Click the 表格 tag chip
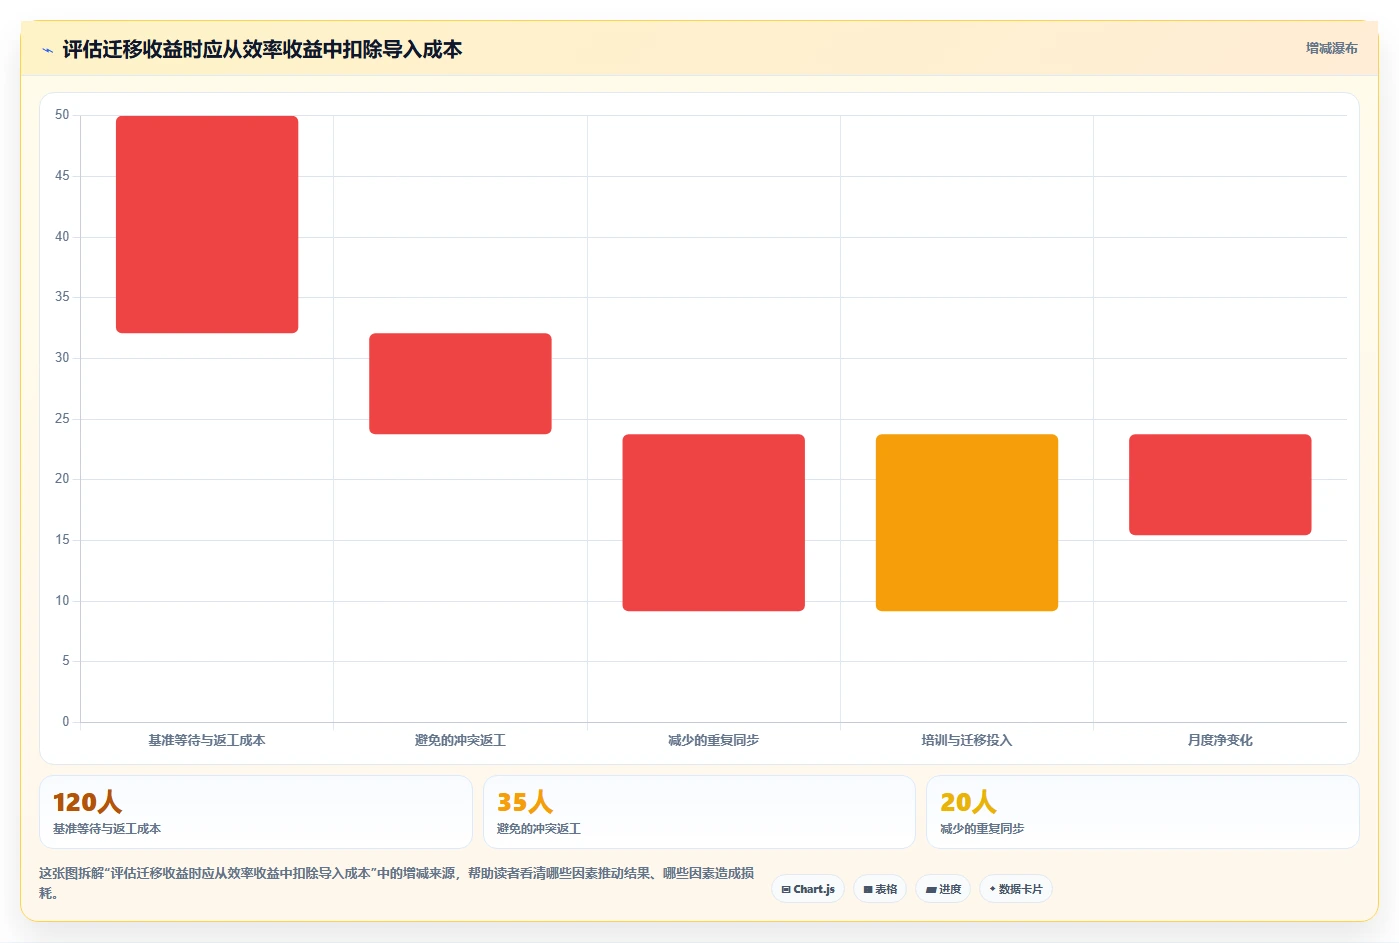The height and width of the screenshot is (943, 1399). pos(880,889)
